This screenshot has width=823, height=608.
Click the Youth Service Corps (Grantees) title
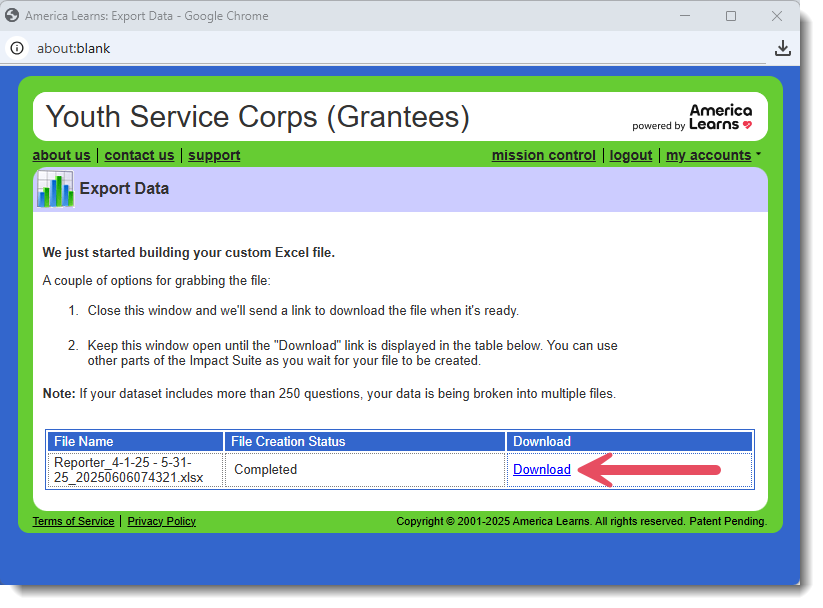(x=257, y=117)
